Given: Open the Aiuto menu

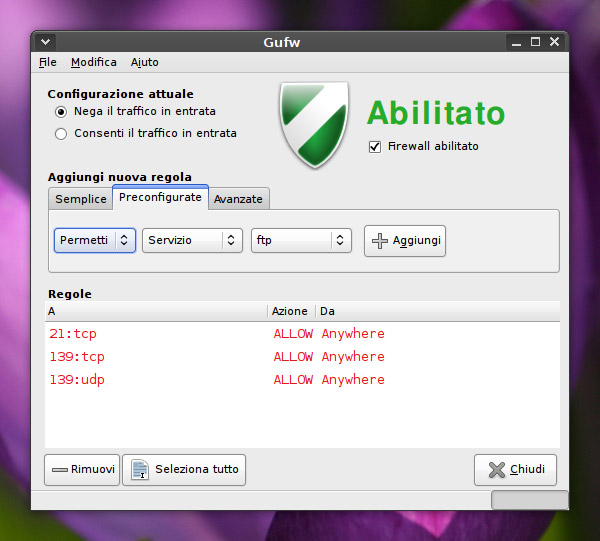Looking at the screenshot, I should [x=145, y=62].
